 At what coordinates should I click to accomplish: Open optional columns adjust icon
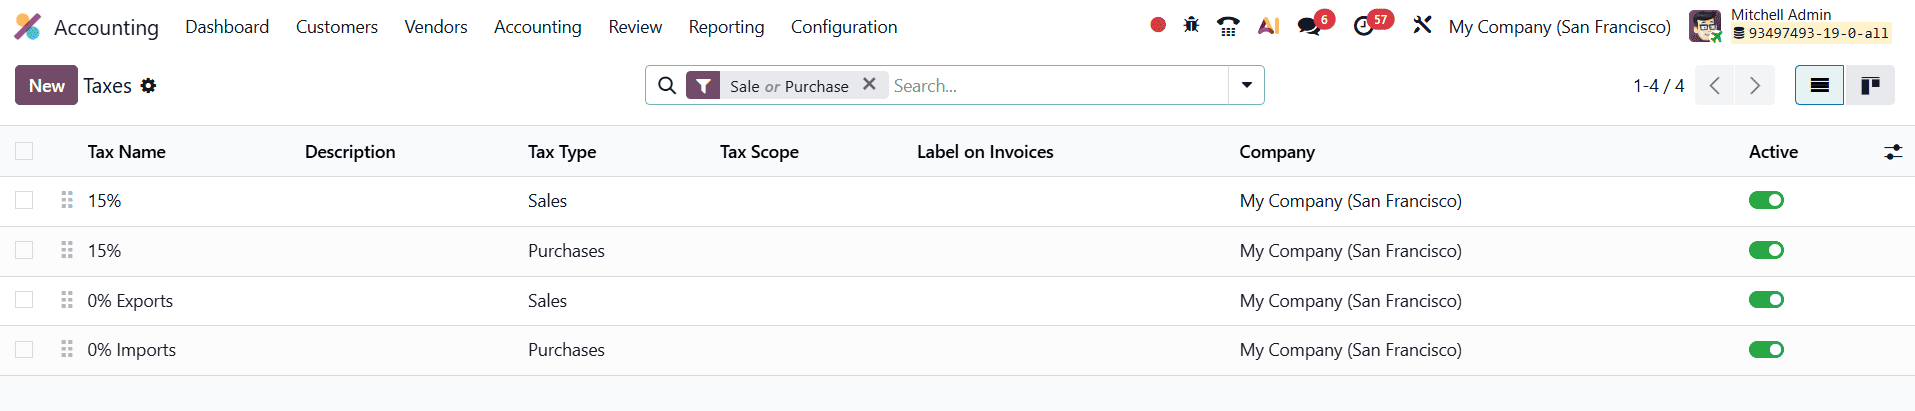(1893, 152)
